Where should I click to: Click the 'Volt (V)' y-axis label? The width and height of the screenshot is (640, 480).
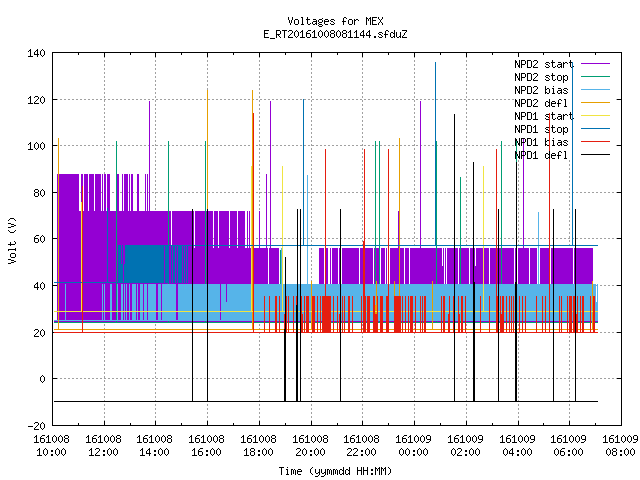point(12,240)
